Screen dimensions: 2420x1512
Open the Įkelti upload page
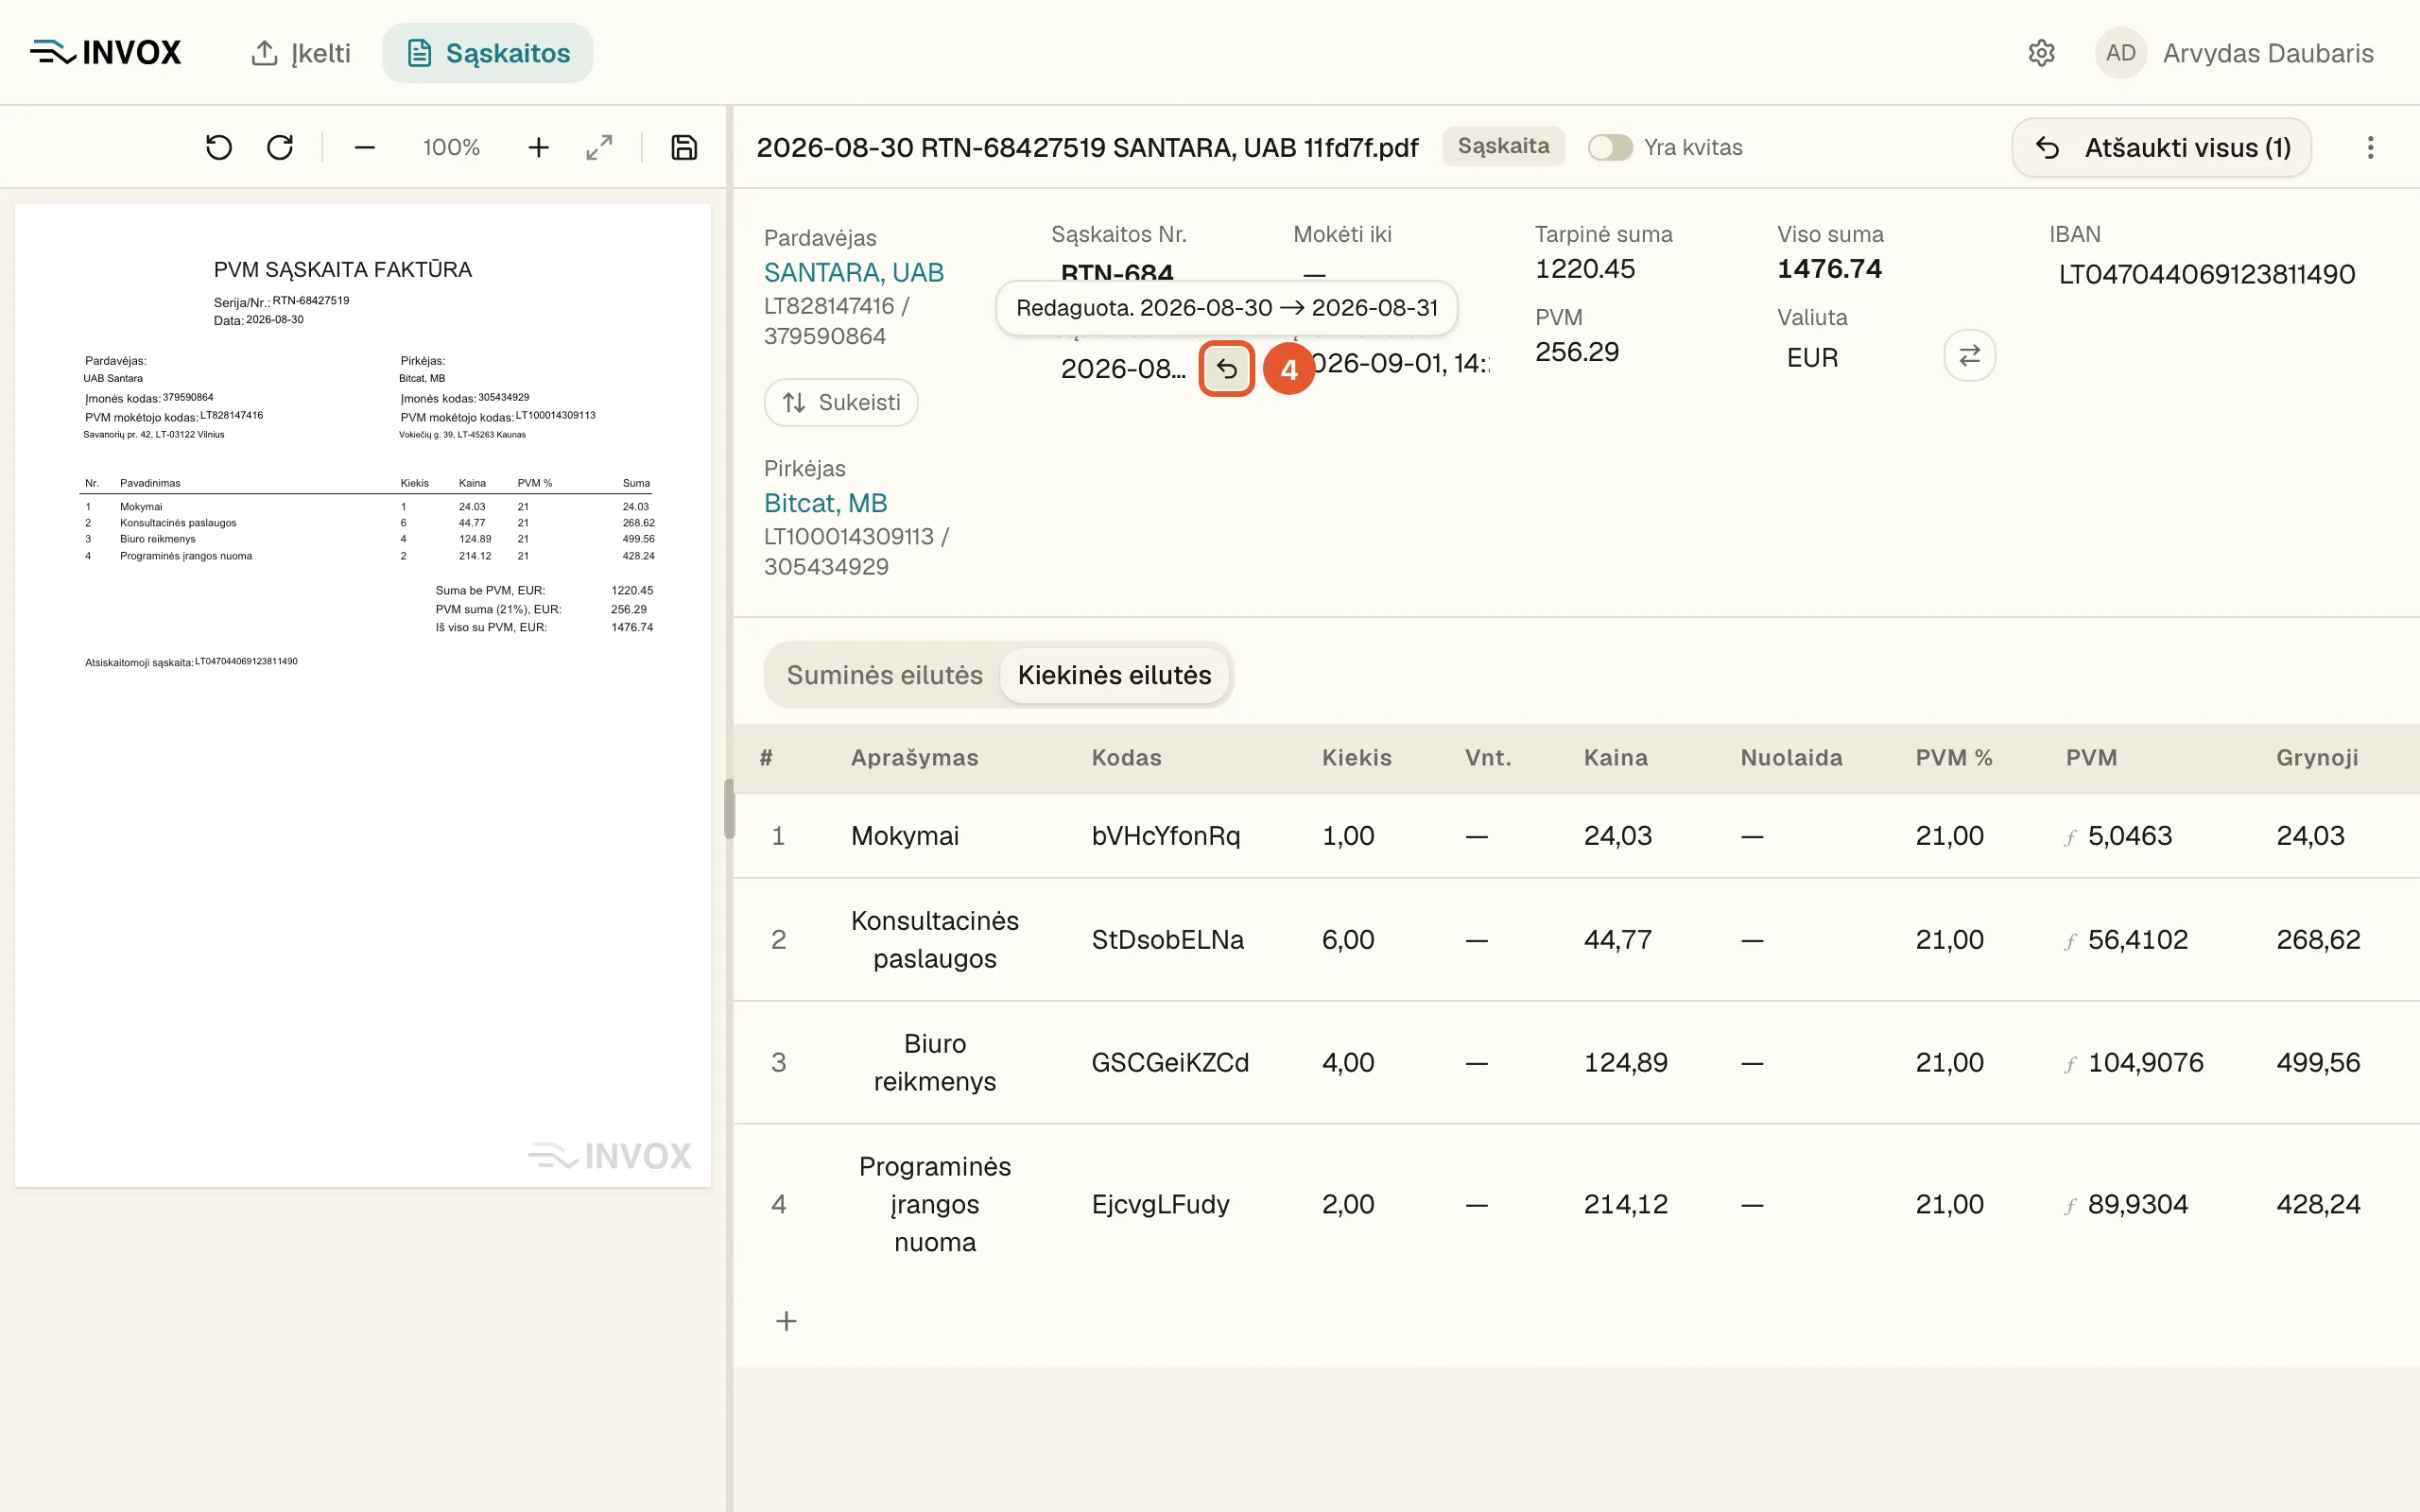pos(300,53)
